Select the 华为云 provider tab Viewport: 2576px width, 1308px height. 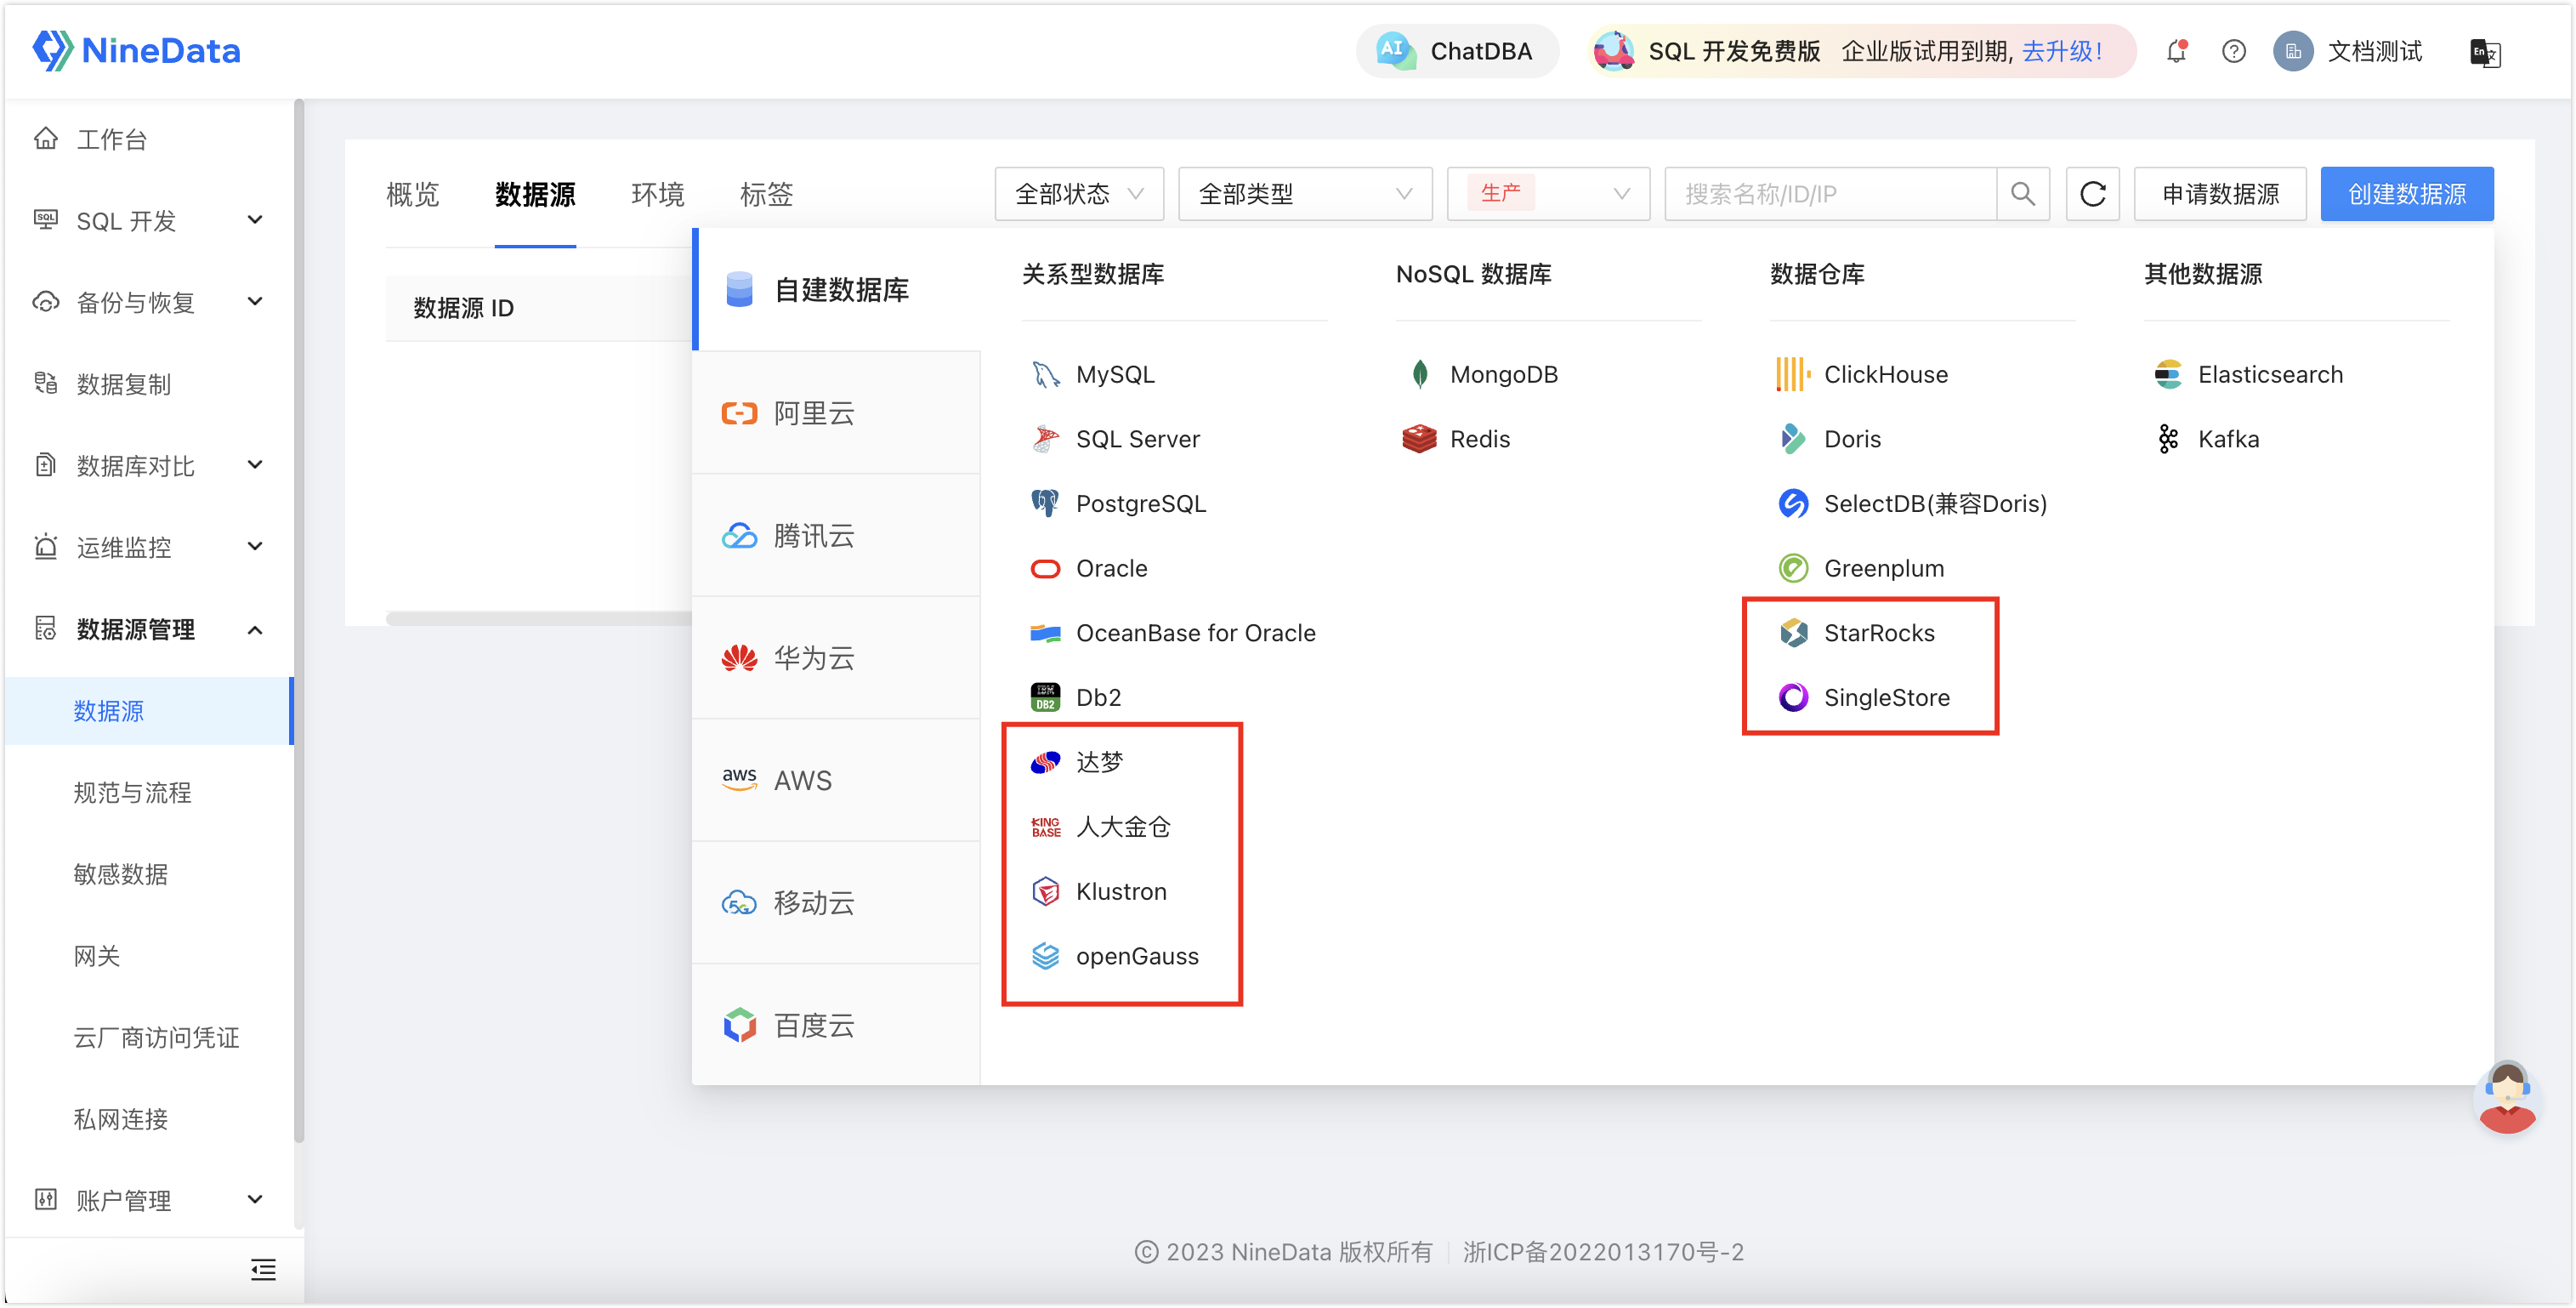coord(837,657)
